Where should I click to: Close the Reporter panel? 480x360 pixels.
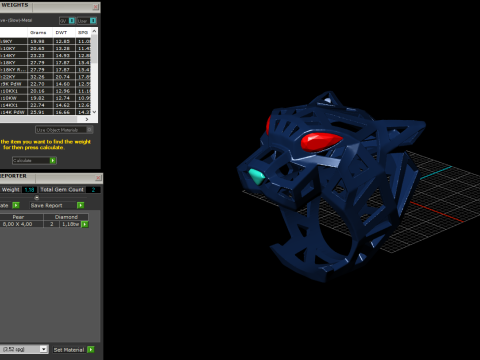point(98,178)
